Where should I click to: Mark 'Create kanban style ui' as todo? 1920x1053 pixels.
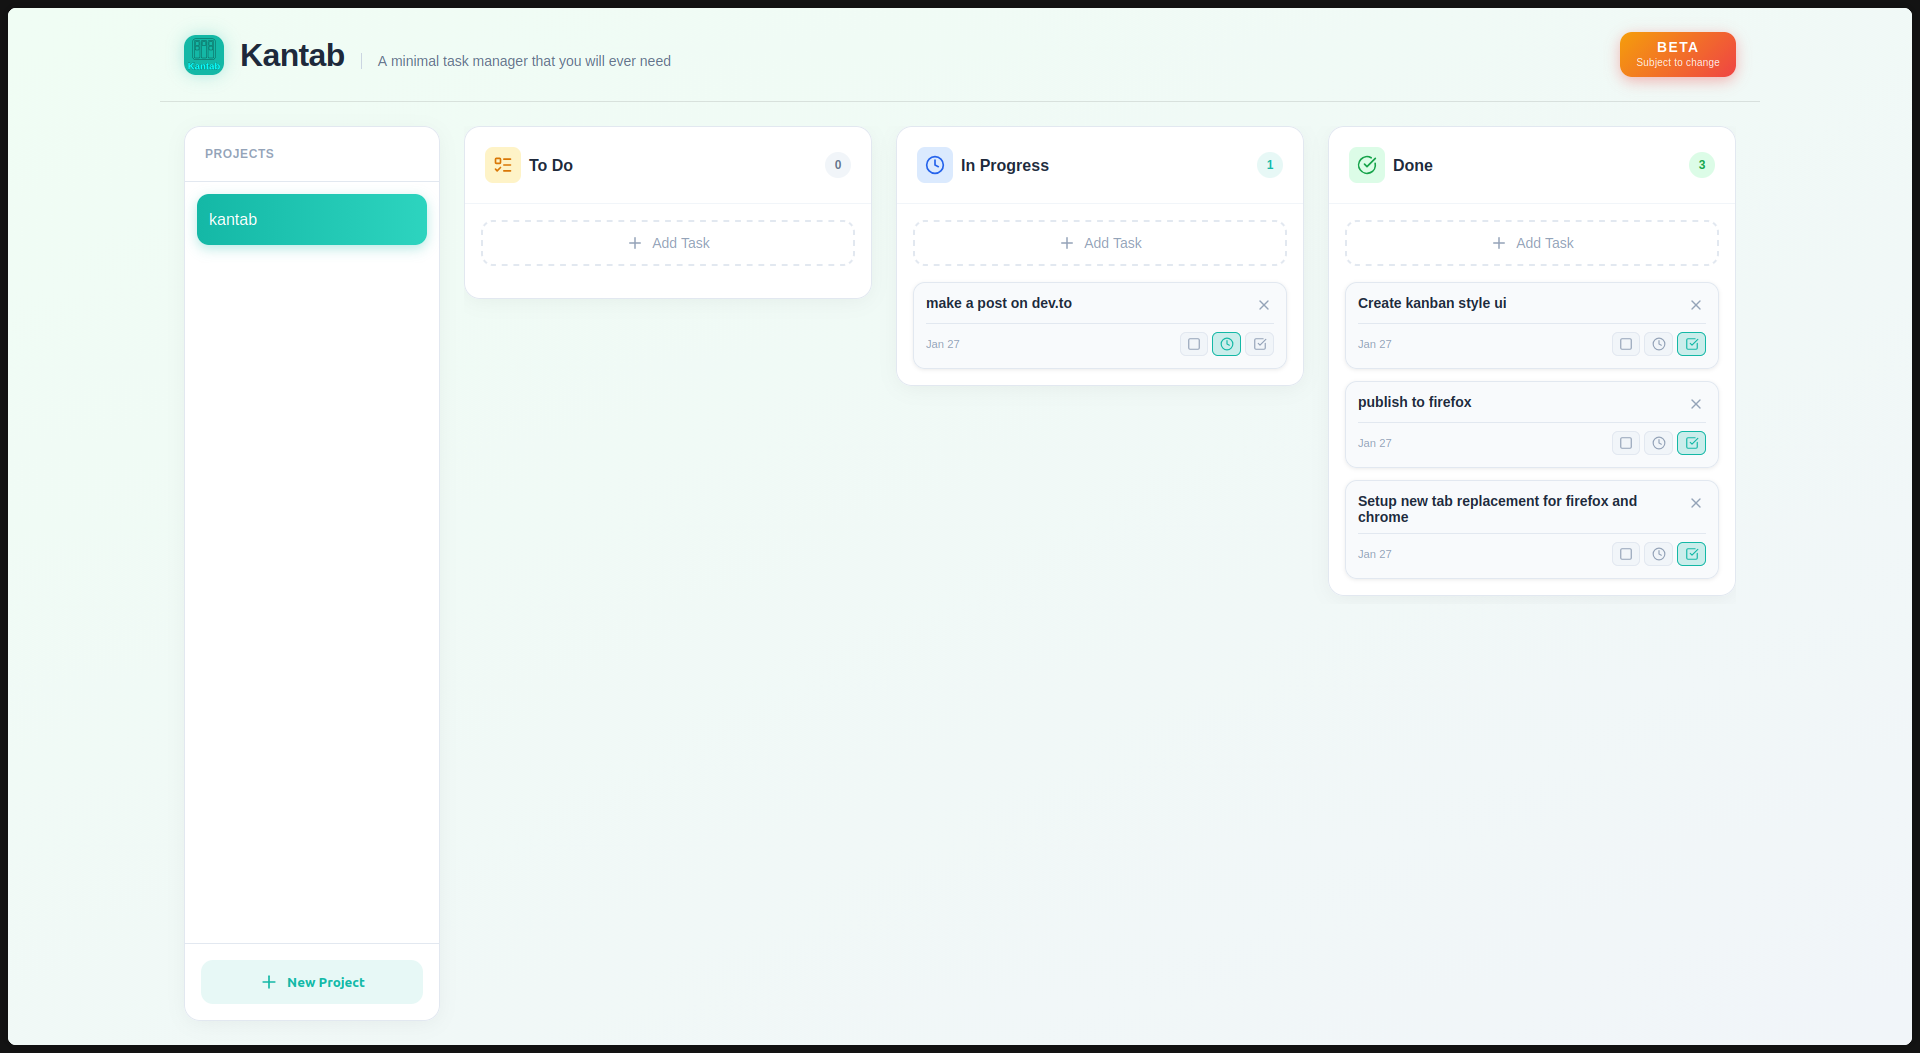1626,344
